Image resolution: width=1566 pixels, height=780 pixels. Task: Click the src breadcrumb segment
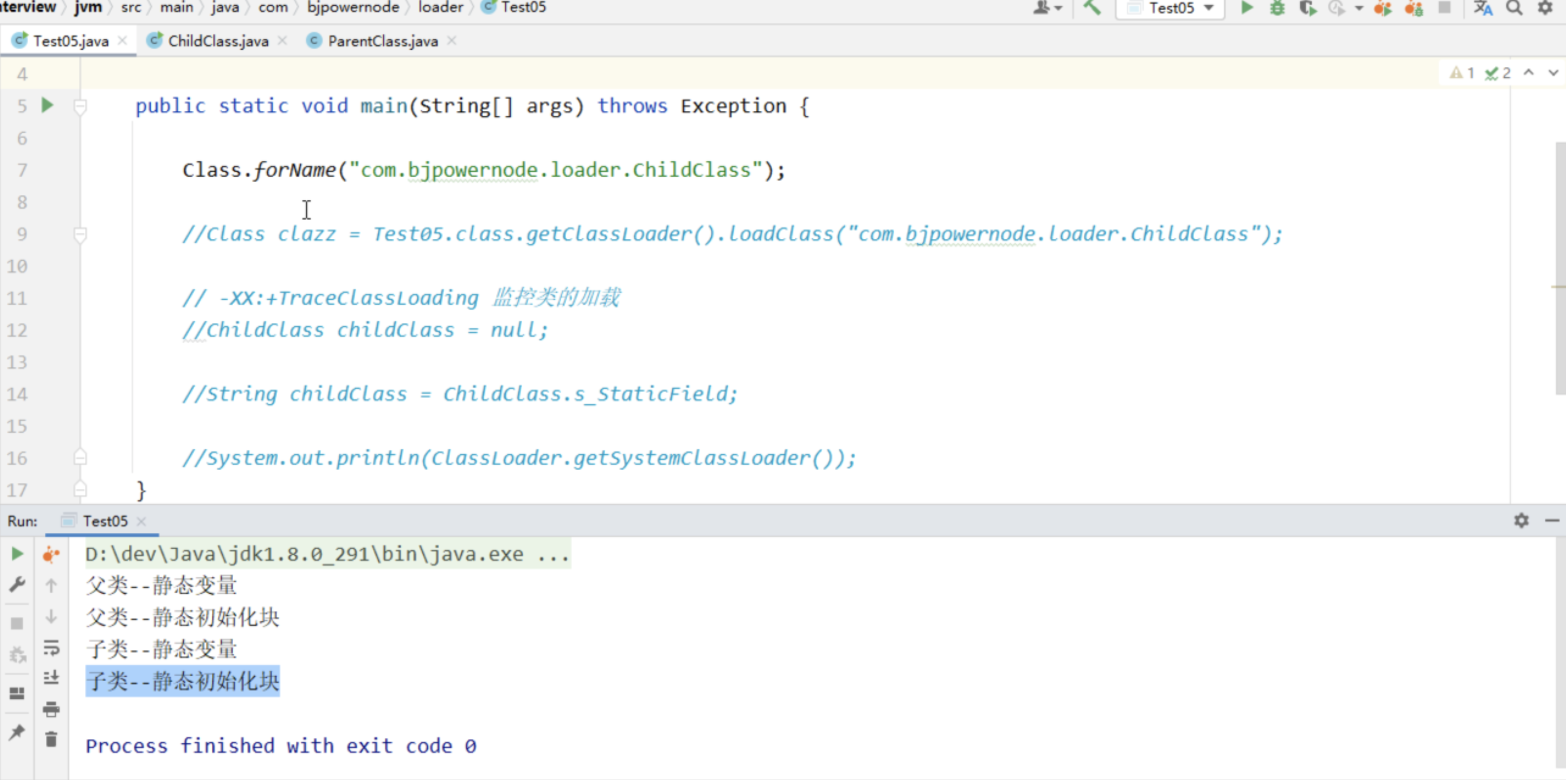[131, 8]
